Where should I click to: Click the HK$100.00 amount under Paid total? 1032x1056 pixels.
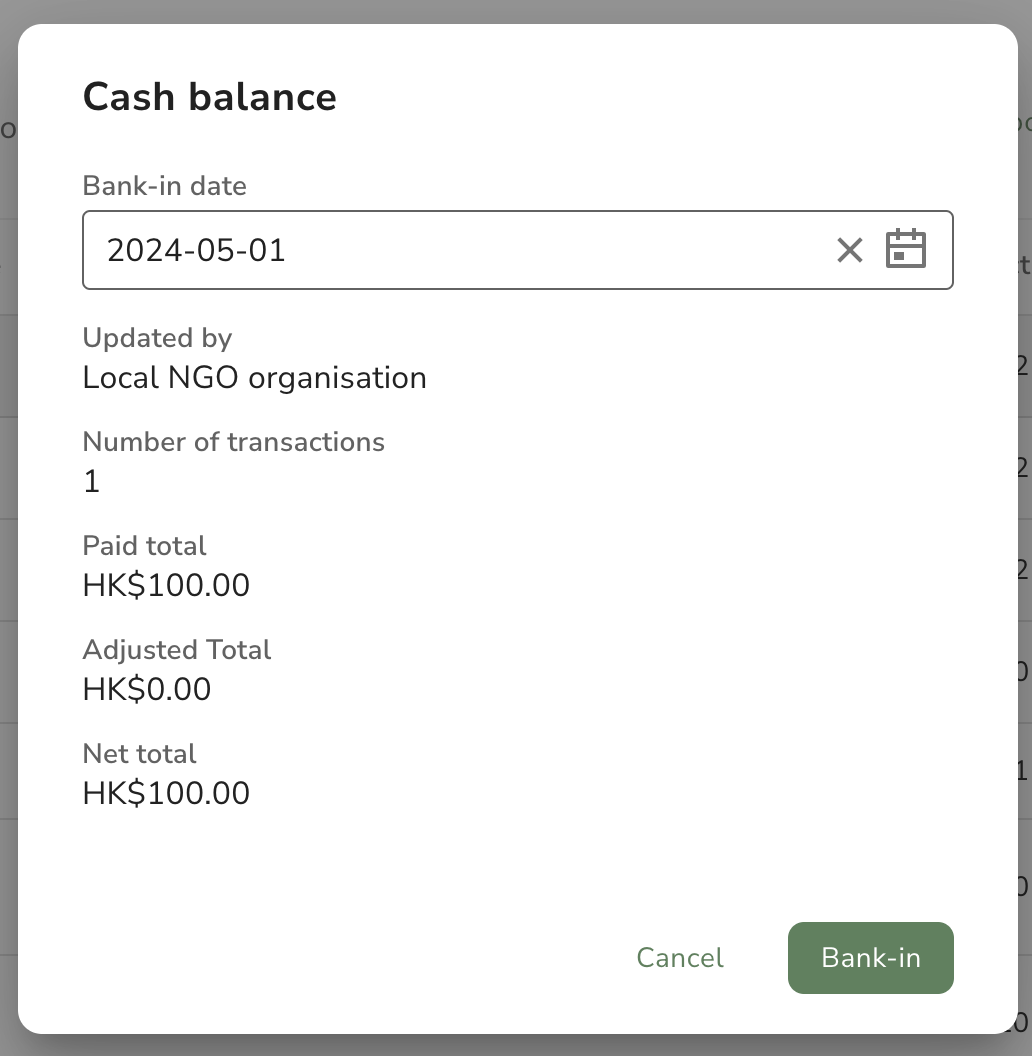click(166, 585)
